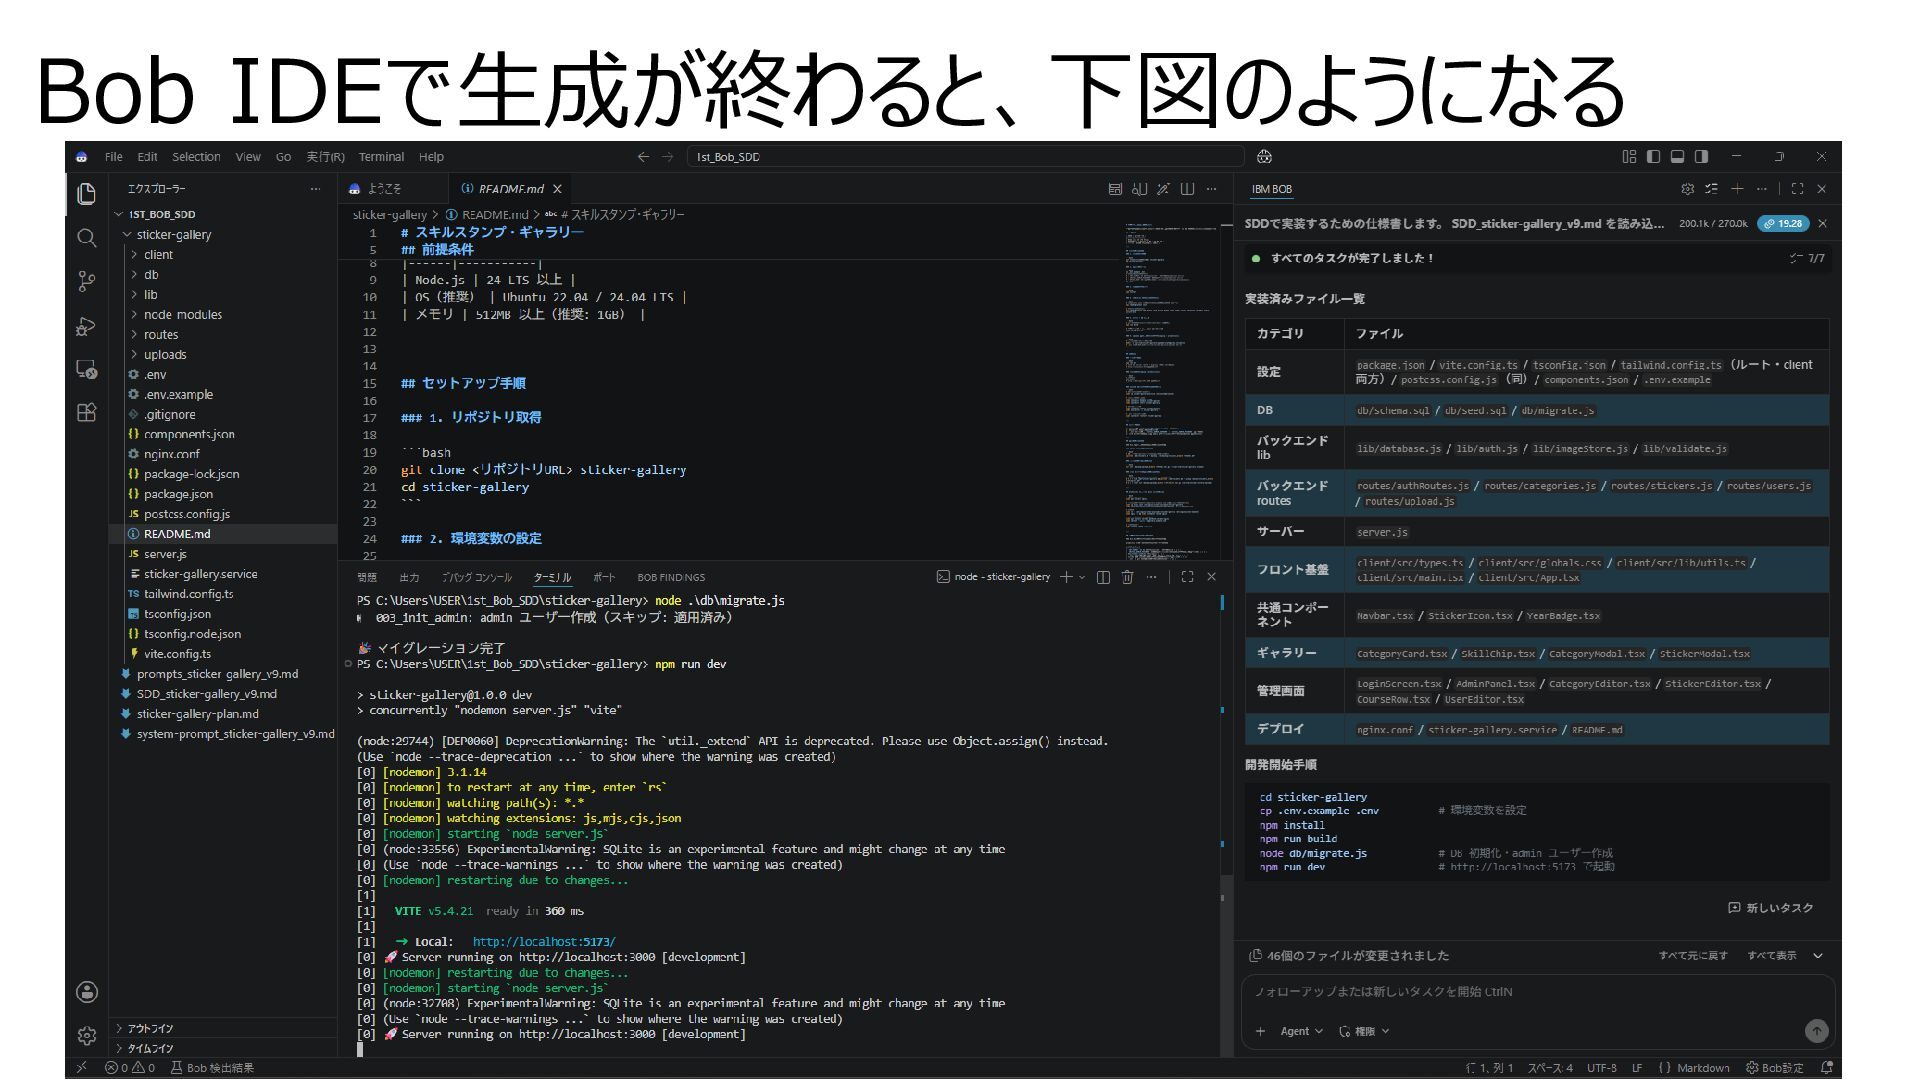Close the README.md editor tab
Image resolution: width=1920 pixels, height=1080 pixels.
[557, 189]
